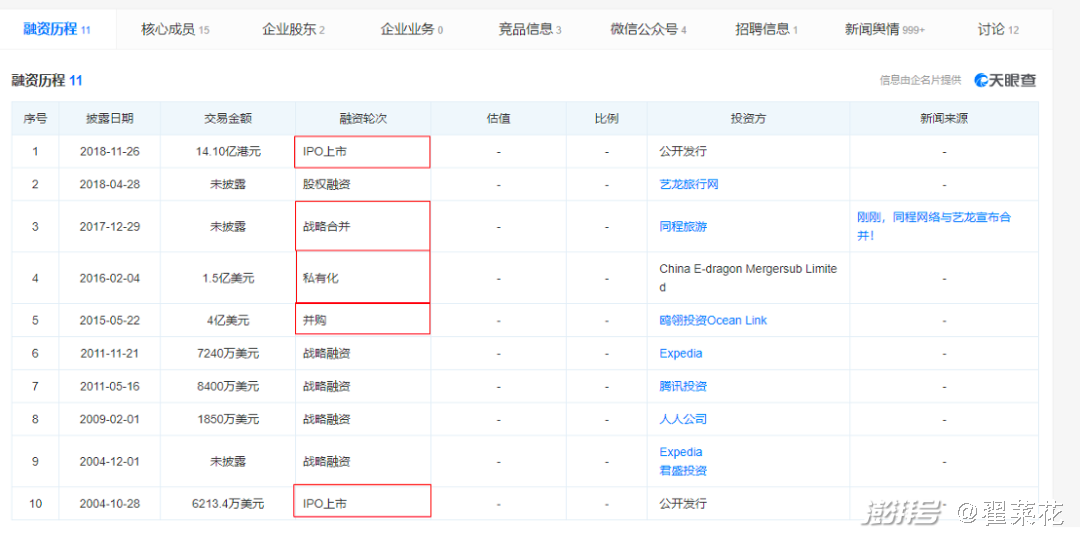Select the 企业业务 tab
Screen dimensions: 1080x533
click(411, 29)
